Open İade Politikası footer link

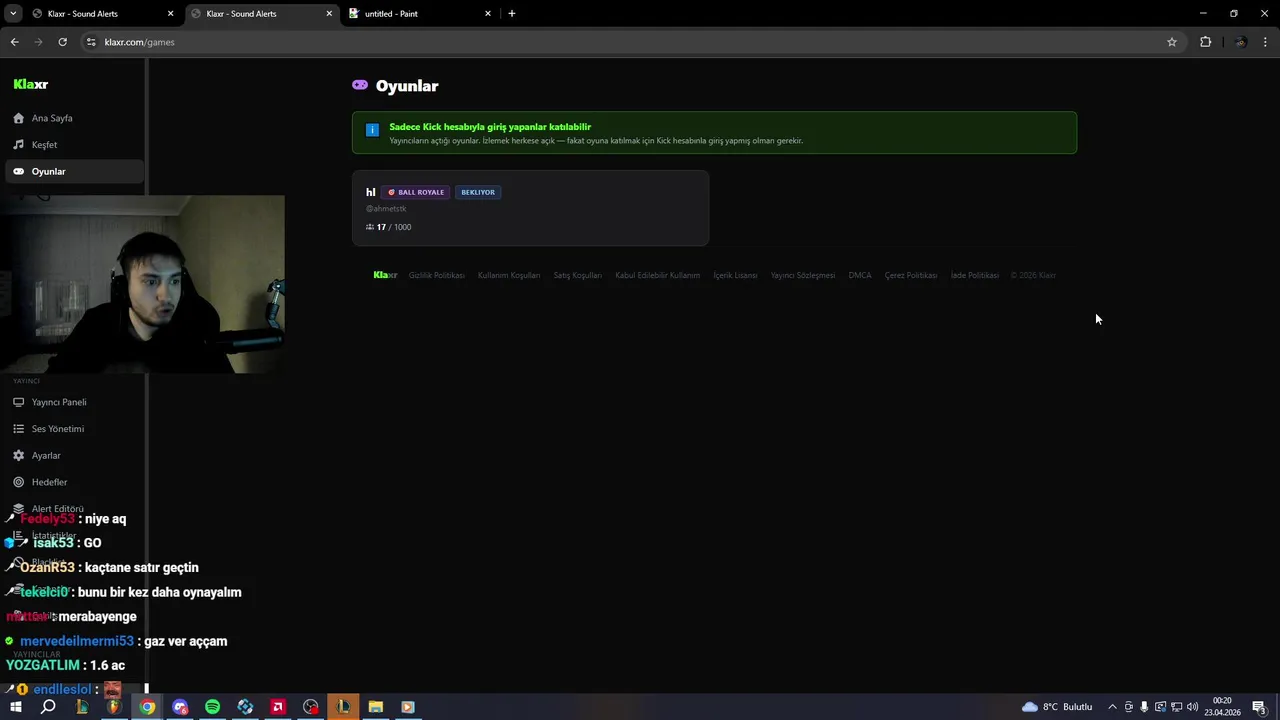pyautogui.click(x=975, y=275)
